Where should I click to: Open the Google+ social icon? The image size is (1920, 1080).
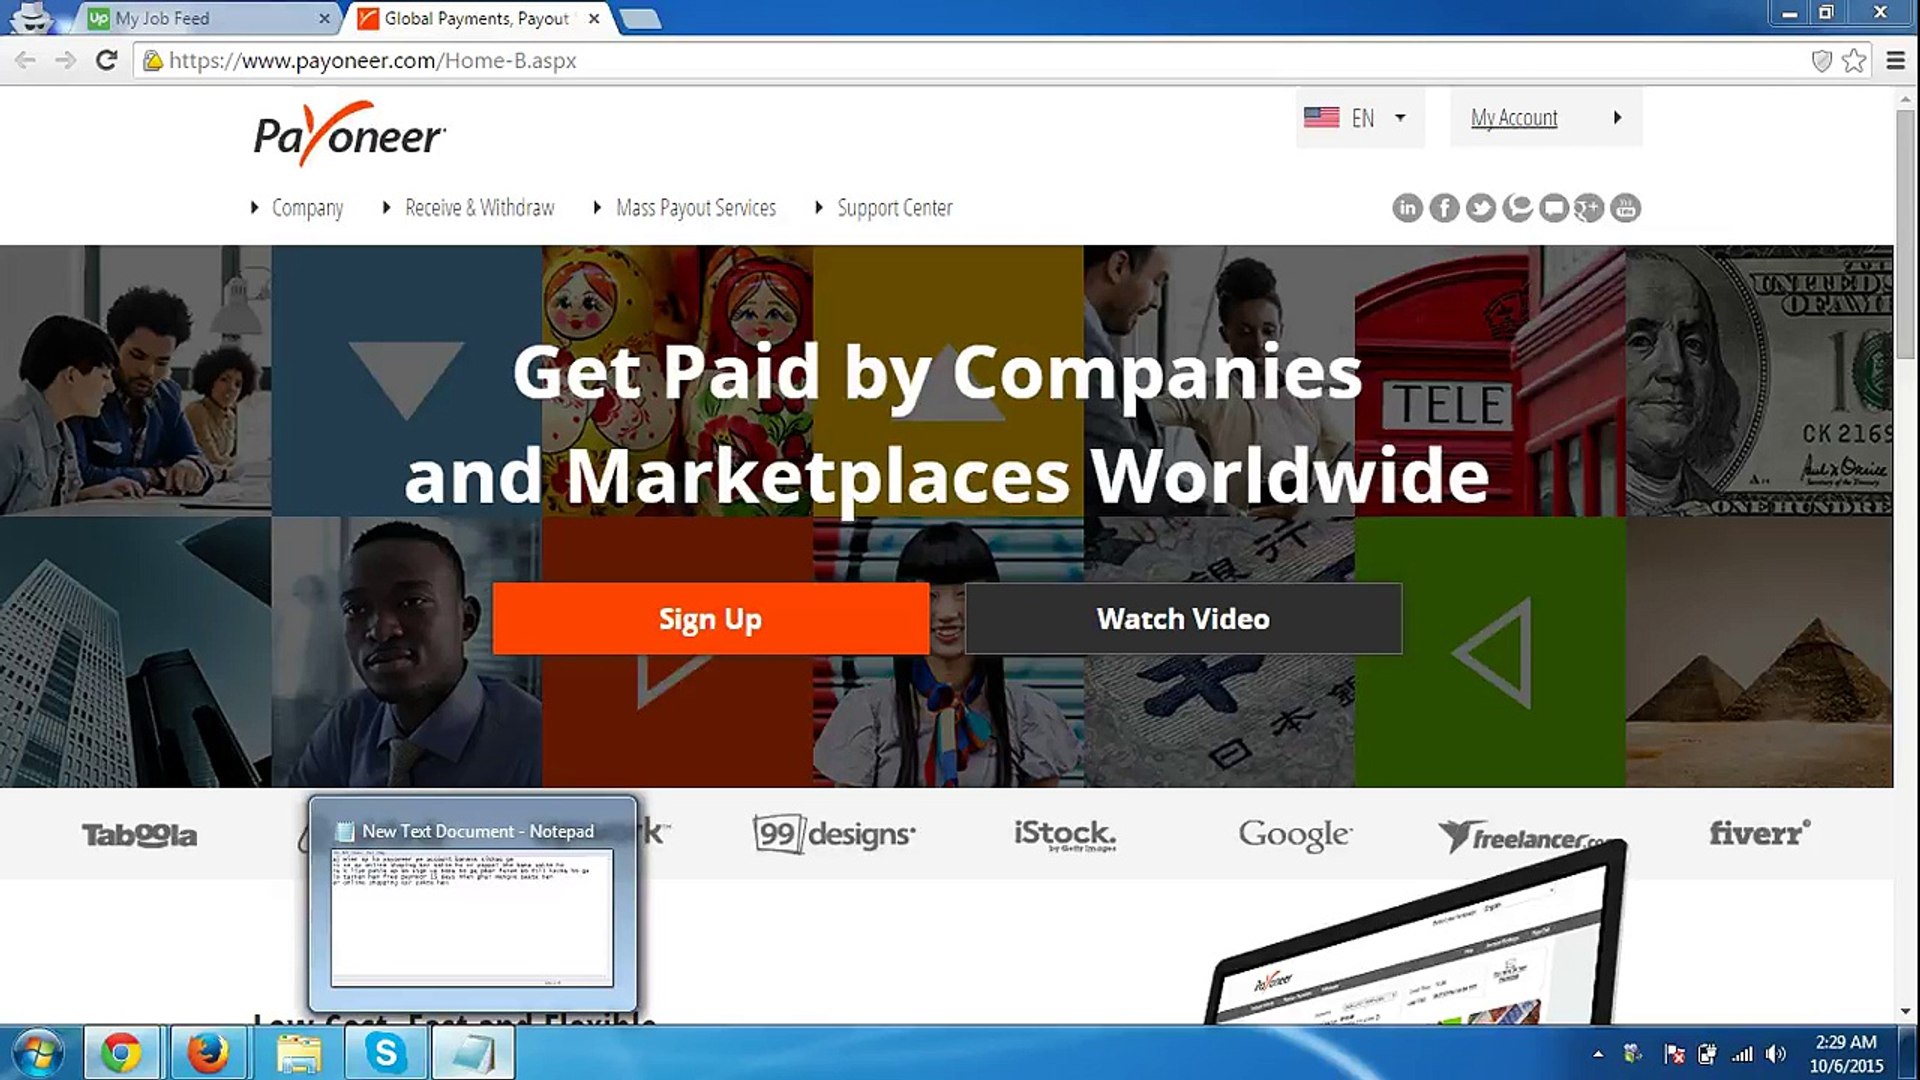(1589, 207)
